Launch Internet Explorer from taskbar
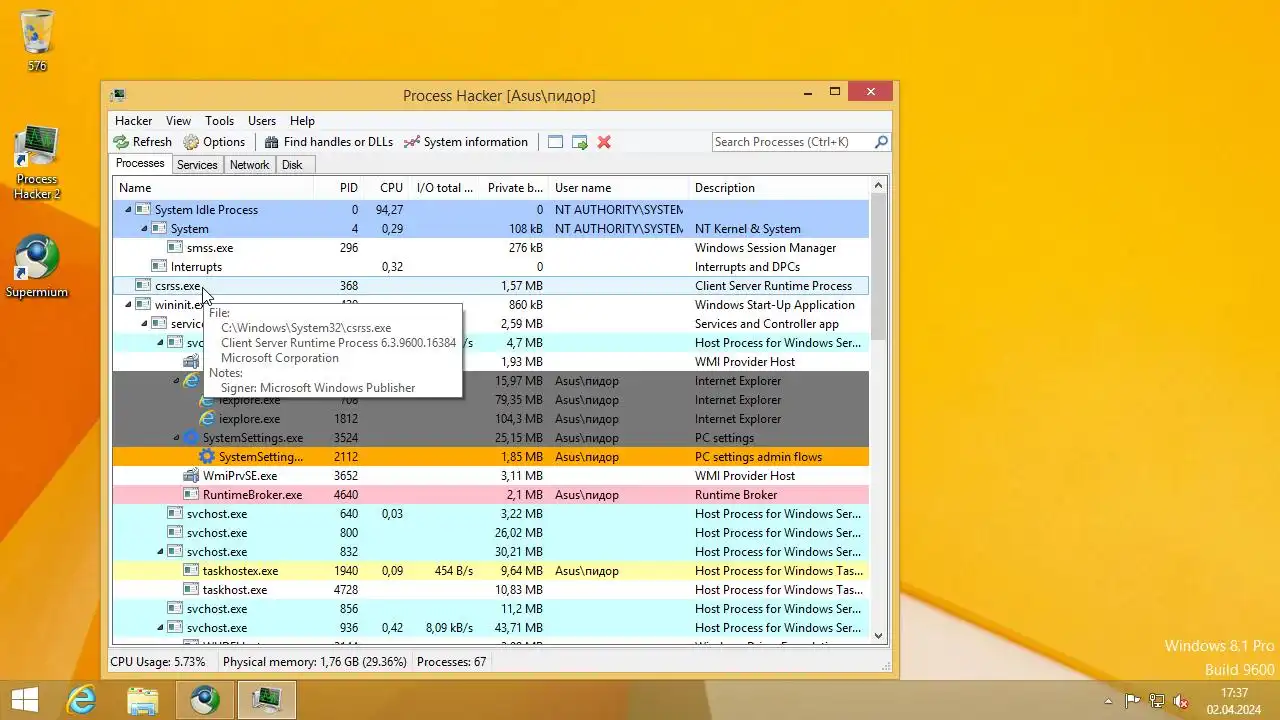Viewport: 1280px width, 720px height. click(x=81, y=700)
